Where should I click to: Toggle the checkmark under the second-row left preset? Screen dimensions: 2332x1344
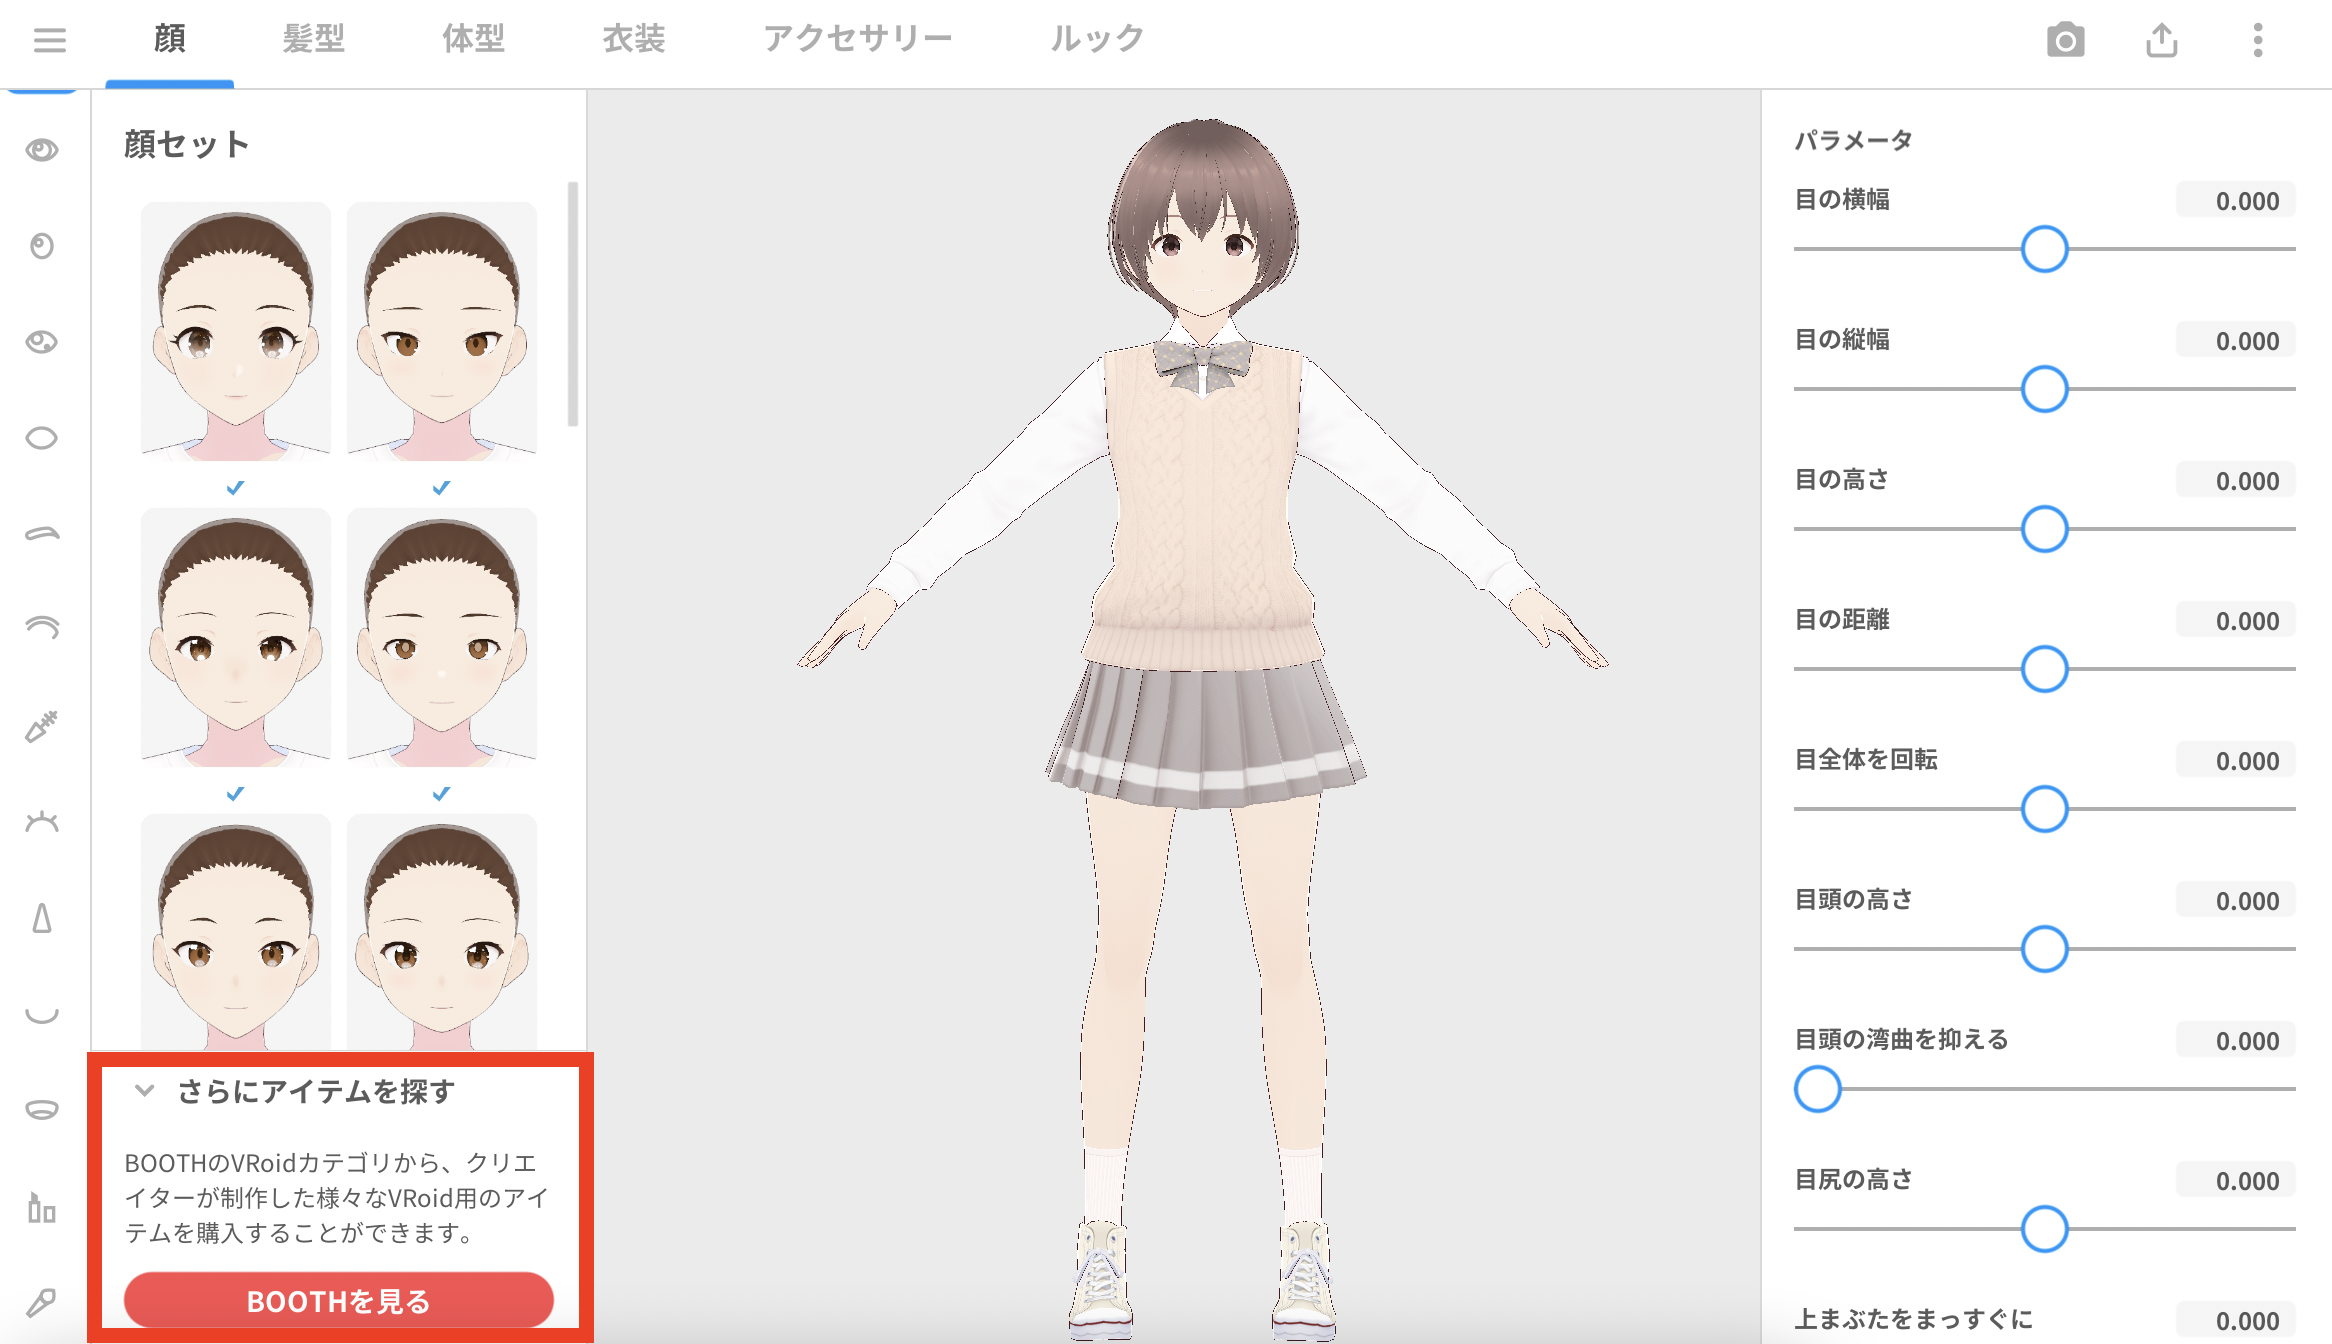coord(234,795)
